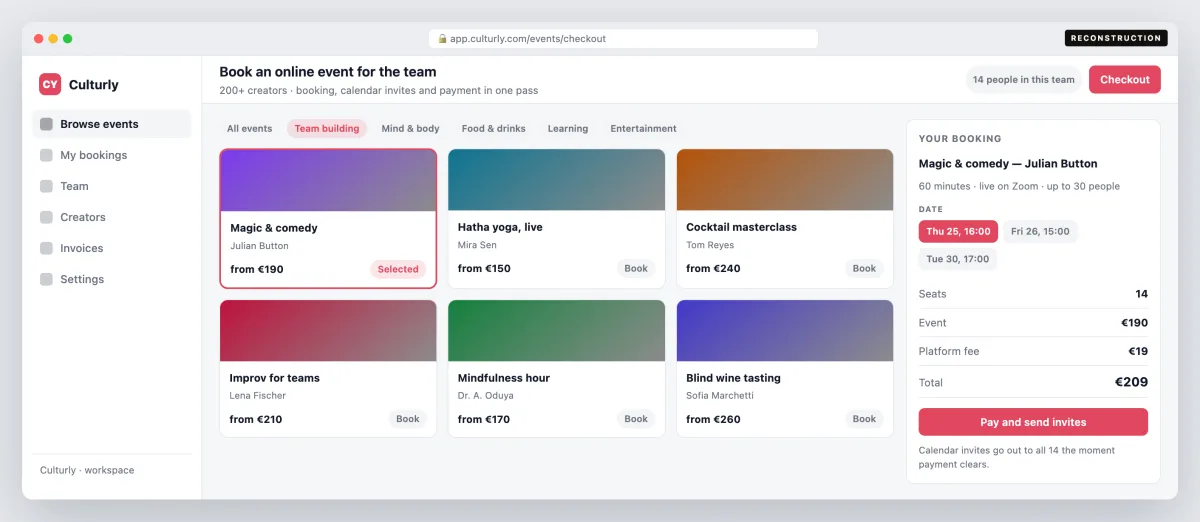1200x522 pixels.
Task: Click the Tom Reyes creator name
Action: pos(710,245)
